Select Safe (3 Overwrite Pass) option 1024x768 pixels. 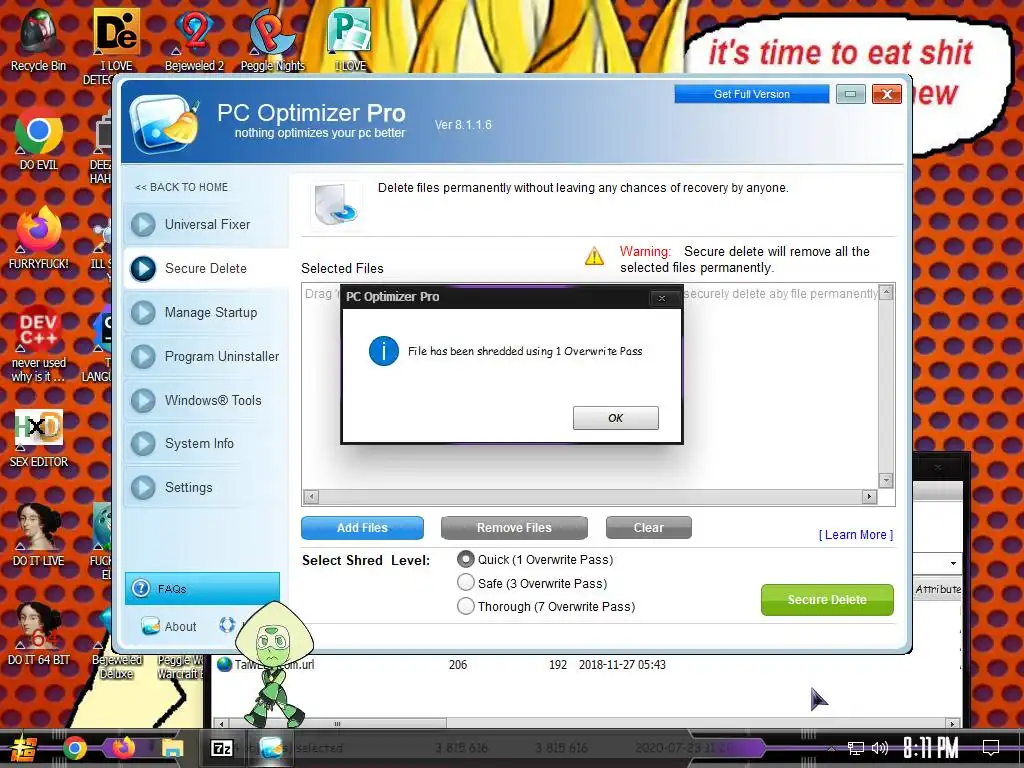466,583
